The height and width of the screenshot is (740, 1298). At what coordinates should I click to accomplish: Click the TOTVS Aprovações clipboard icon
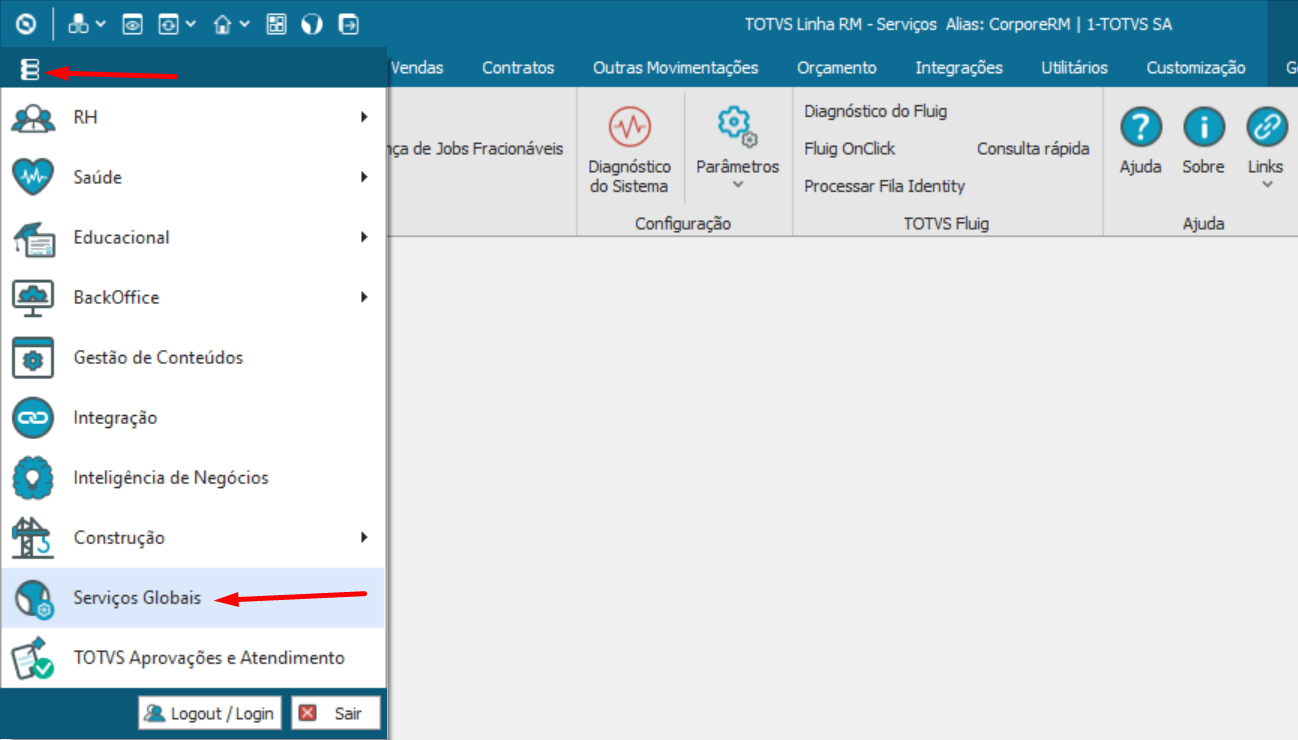pos(33,658)
